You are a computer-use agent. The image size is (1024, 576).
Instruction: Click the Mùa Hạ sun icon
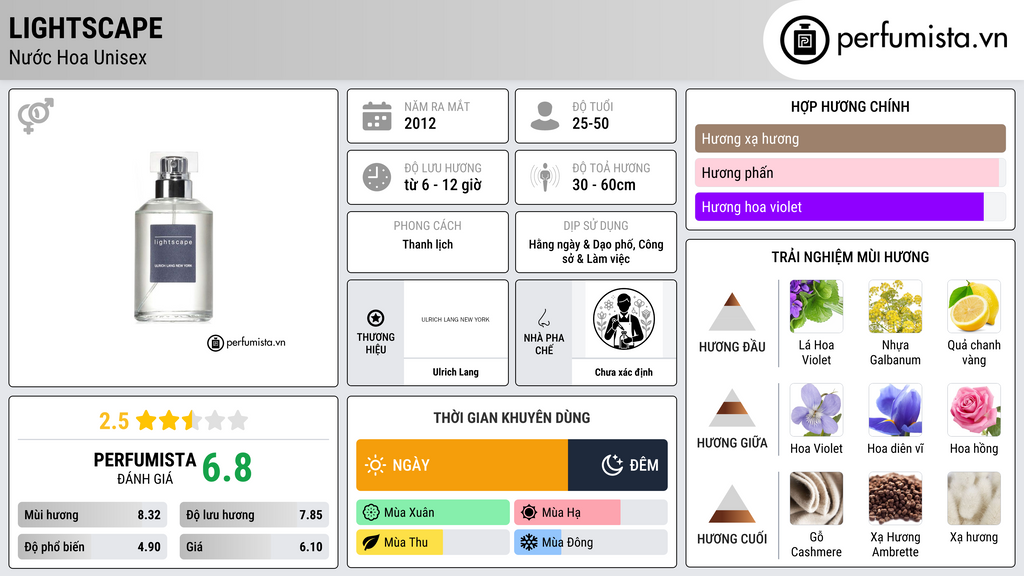[529, 513]
